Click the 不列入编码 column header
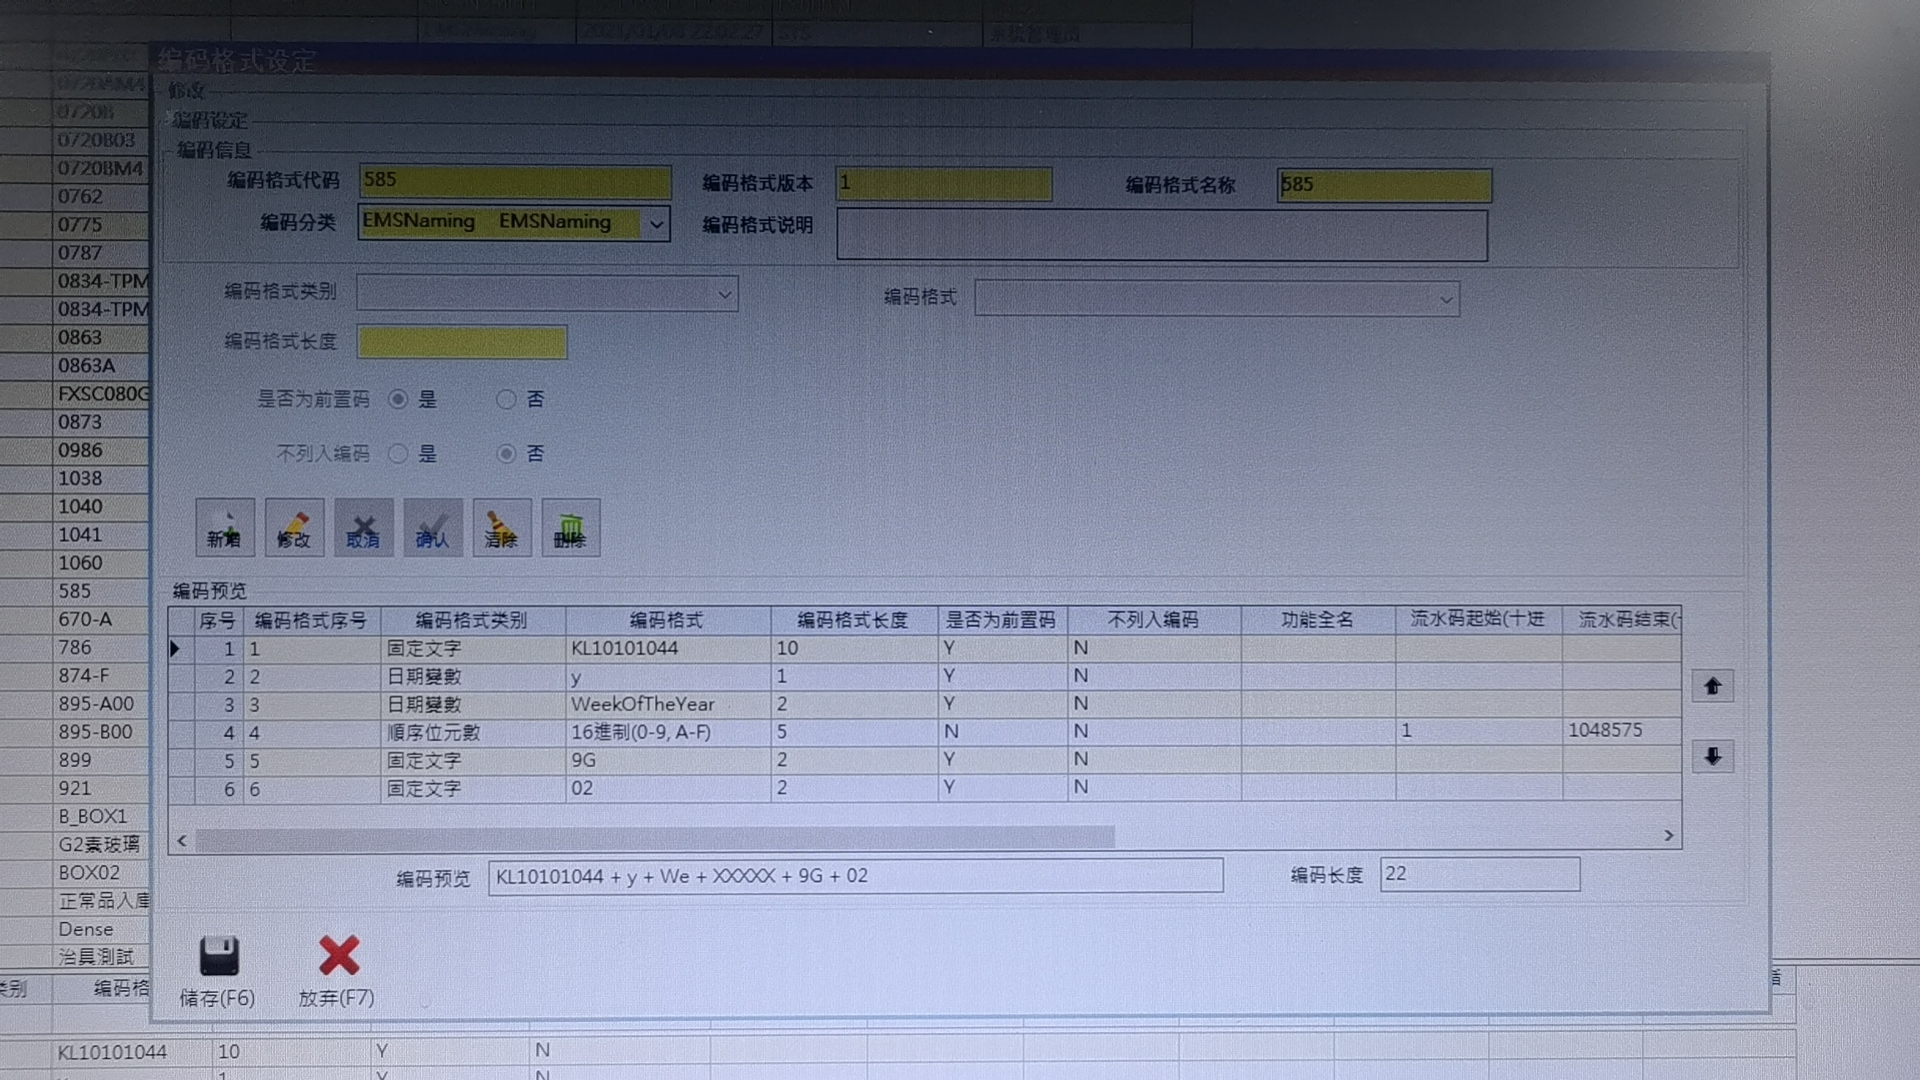The height and width of the screenshot is (1080, 1920). 1153,620
